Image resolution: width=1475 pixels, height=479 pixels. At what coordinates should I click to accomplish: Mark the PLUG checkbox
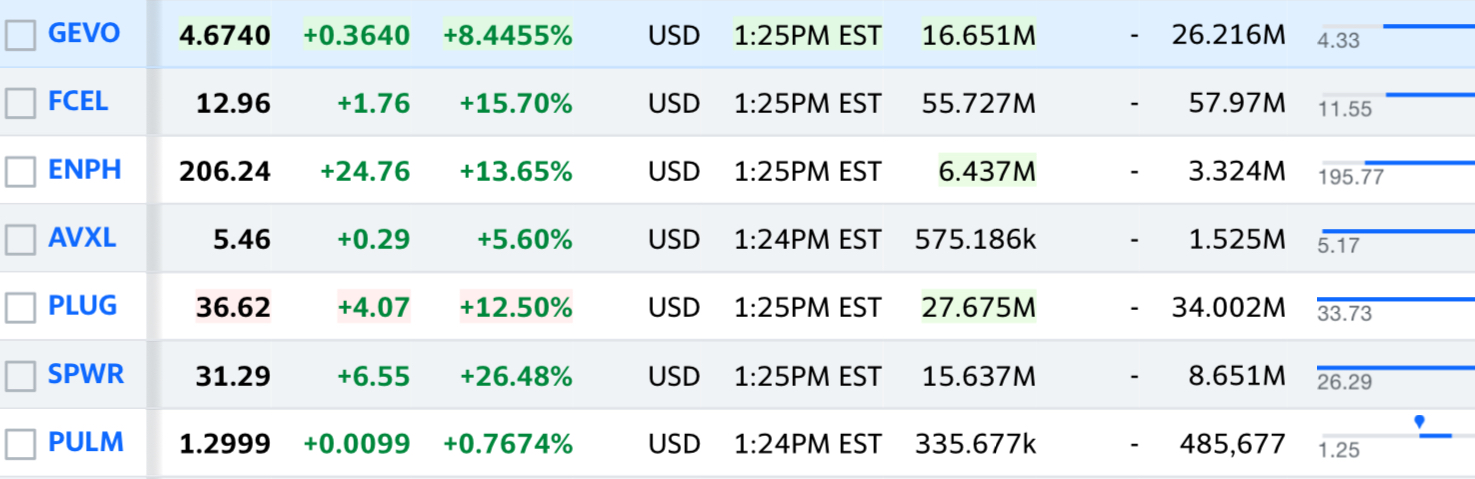click(20, 308)
